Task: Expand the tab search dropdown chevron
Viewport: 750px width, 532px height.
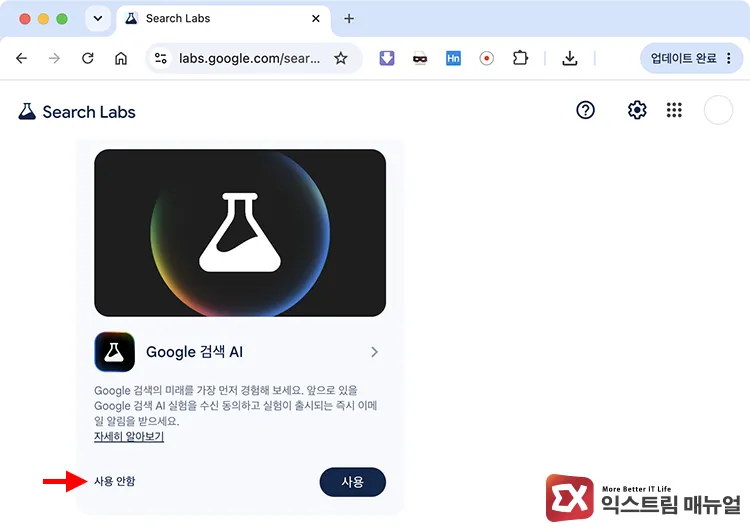Action: [x=98, y=19]
